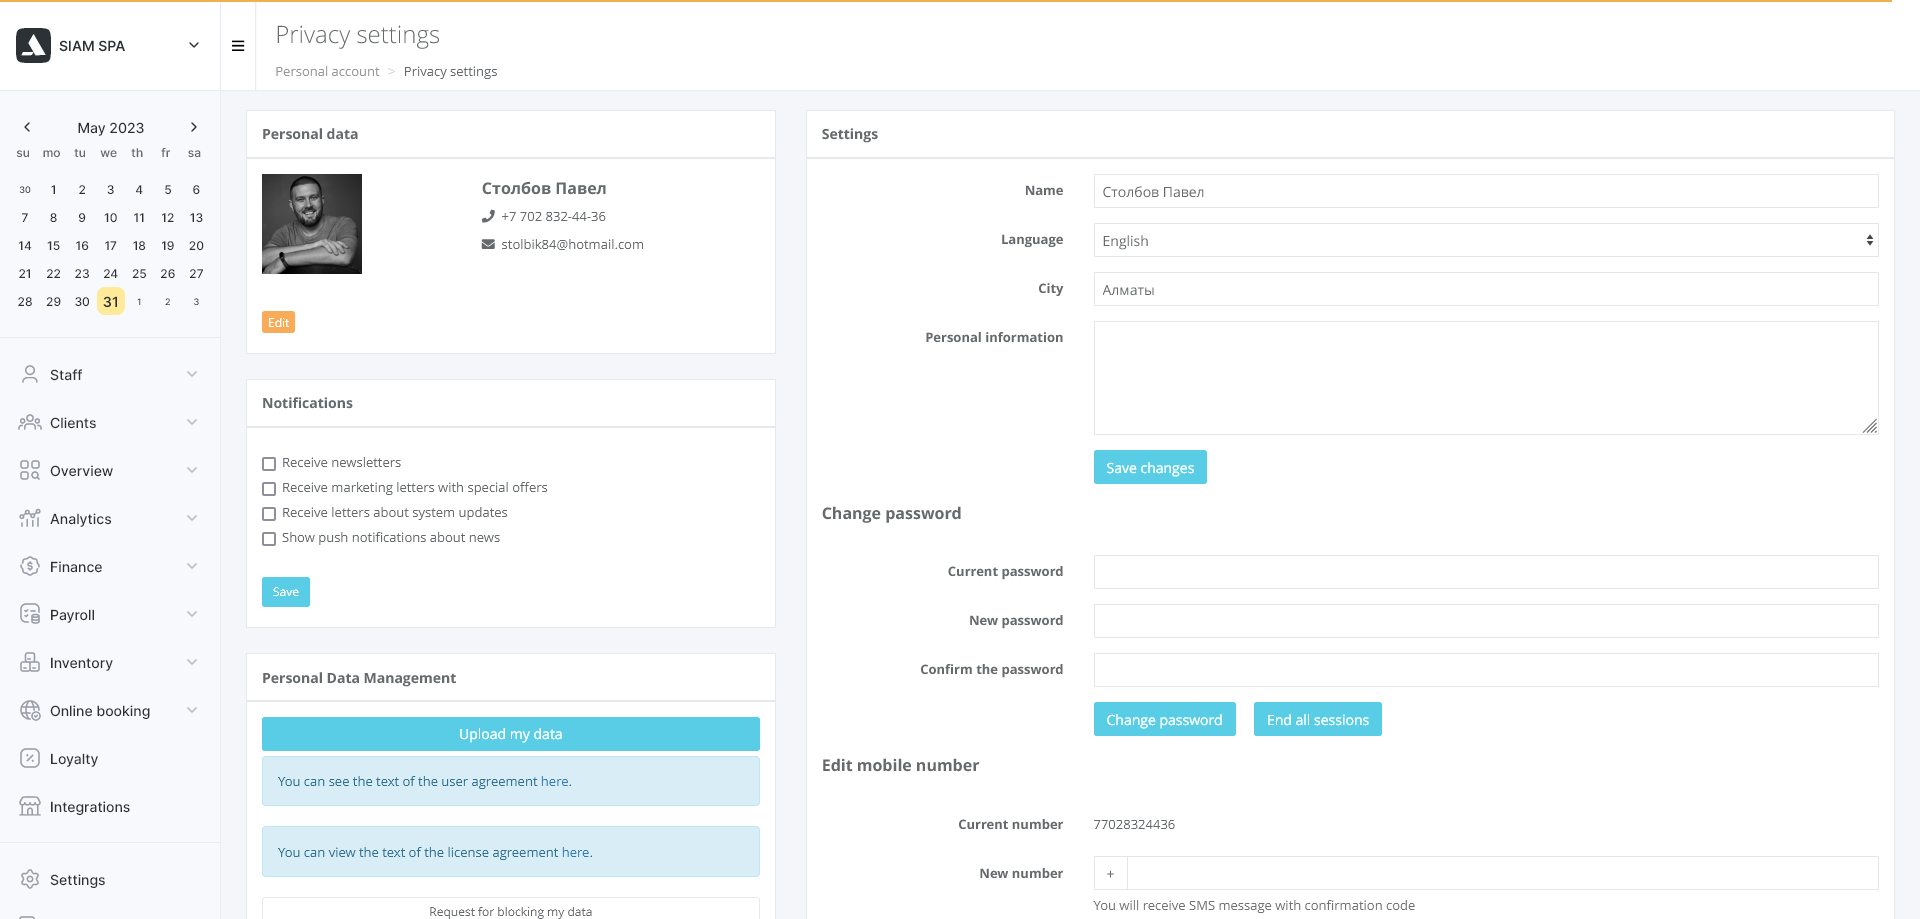Viewport: 1920px width, 919px height.
Task: Toggle Show push notifications about news
Action: coord(269,539)
